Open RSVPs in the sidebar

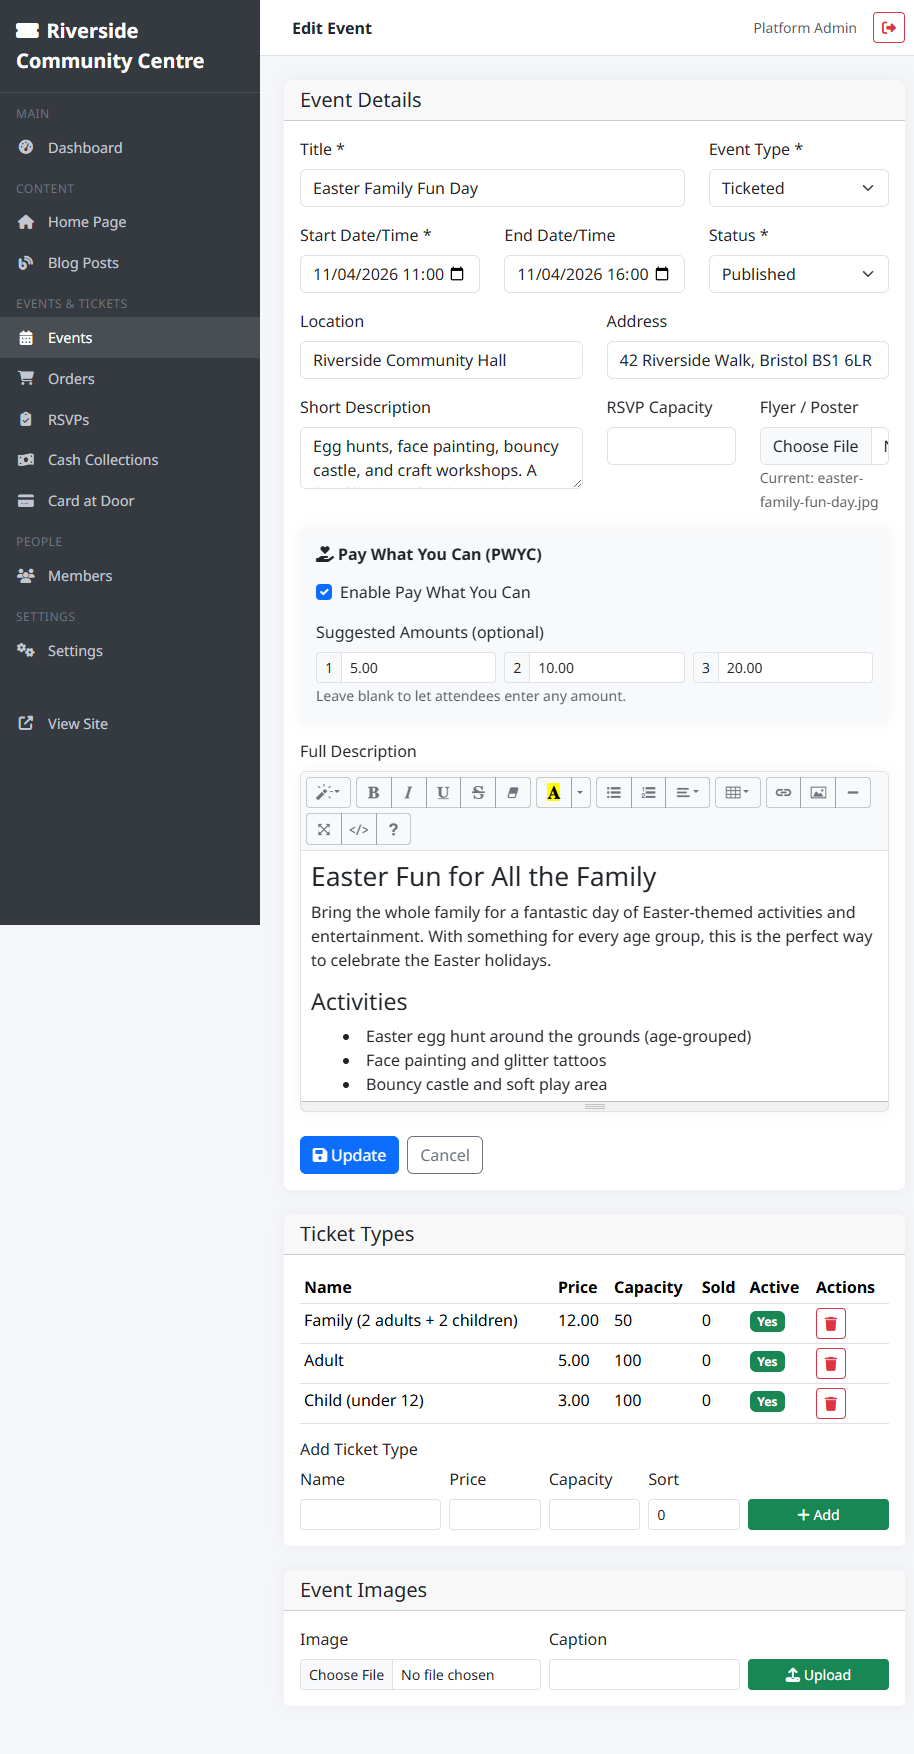pos(130,420)
